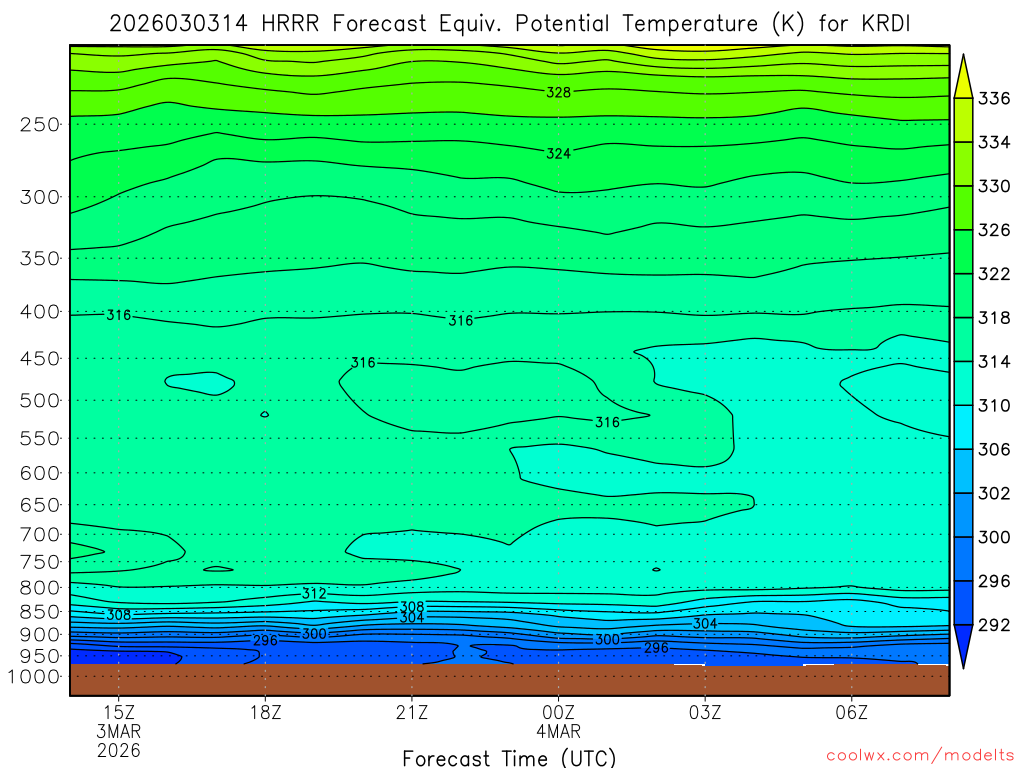This screenshot has height=768, width=1024.
Task: Click the 00Z time axis label
Action: pos(558,712)
